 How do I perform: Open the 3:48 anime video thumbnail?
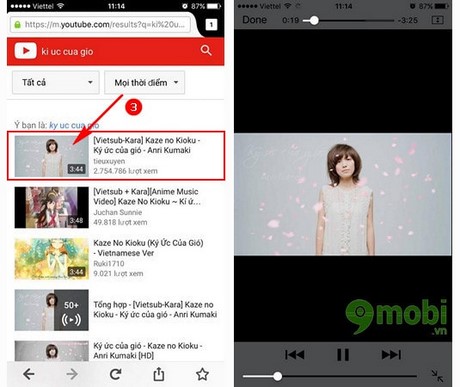click(51, 207)
